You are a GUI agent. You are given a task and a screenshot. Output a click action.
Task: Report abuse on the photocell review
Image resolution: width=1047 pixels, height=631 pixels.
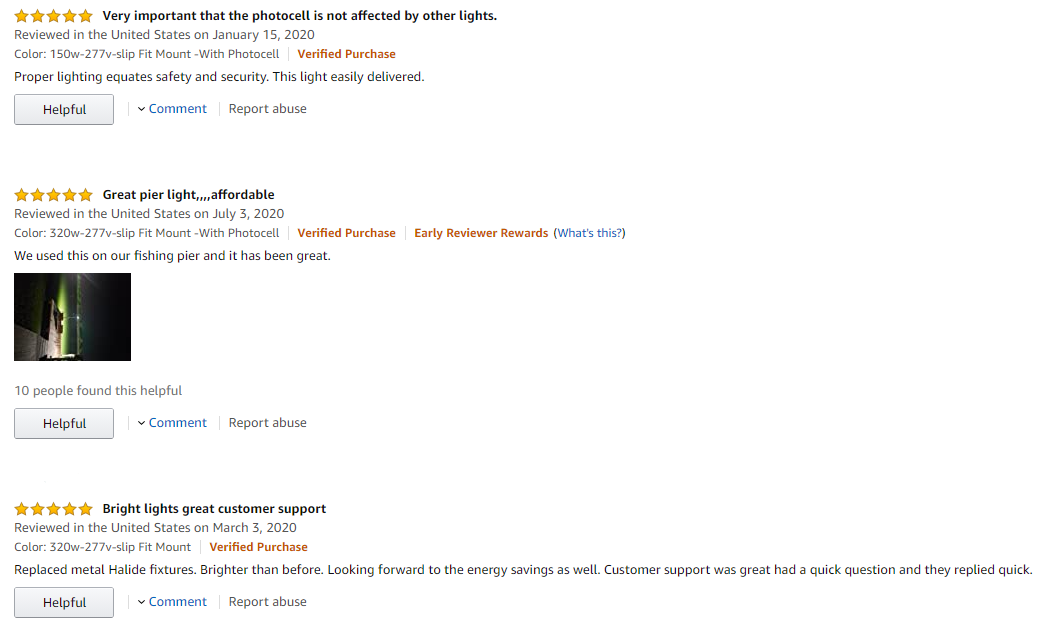click(267, 109)
